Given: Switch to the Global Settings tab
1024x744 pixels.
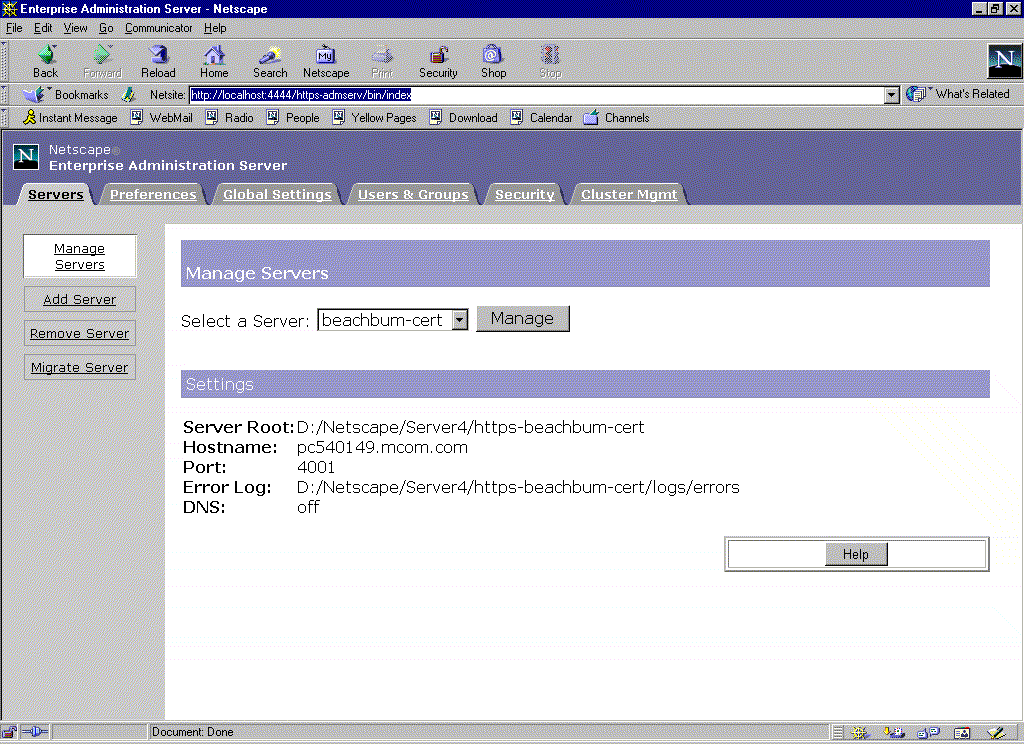Looking at the screenshot, I should click(277, 194).
